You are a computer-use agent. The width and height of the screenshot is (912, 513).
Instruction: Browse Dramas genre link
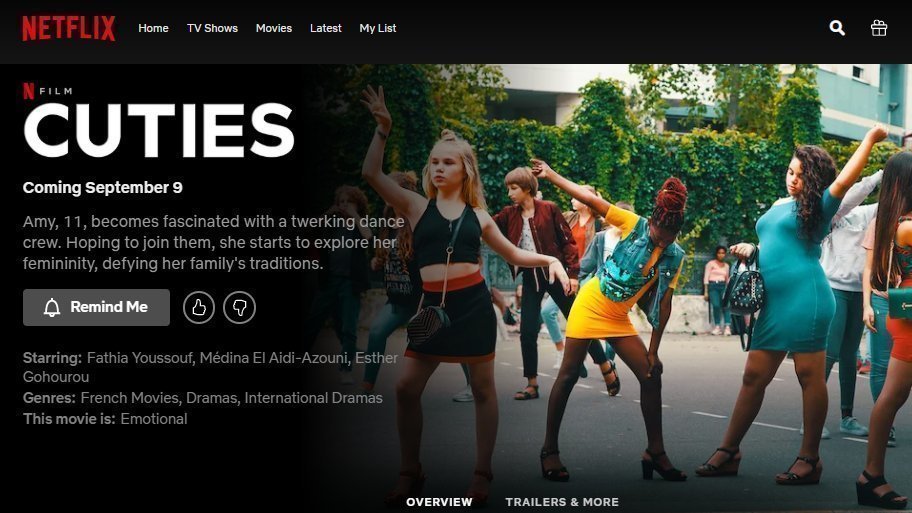pos(212,398)
